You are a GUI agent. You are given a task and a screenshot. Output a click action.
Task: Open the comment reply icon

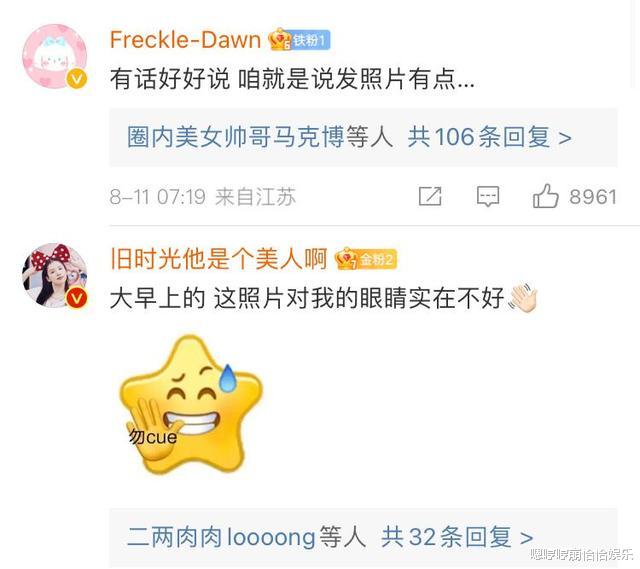point(488,197)
